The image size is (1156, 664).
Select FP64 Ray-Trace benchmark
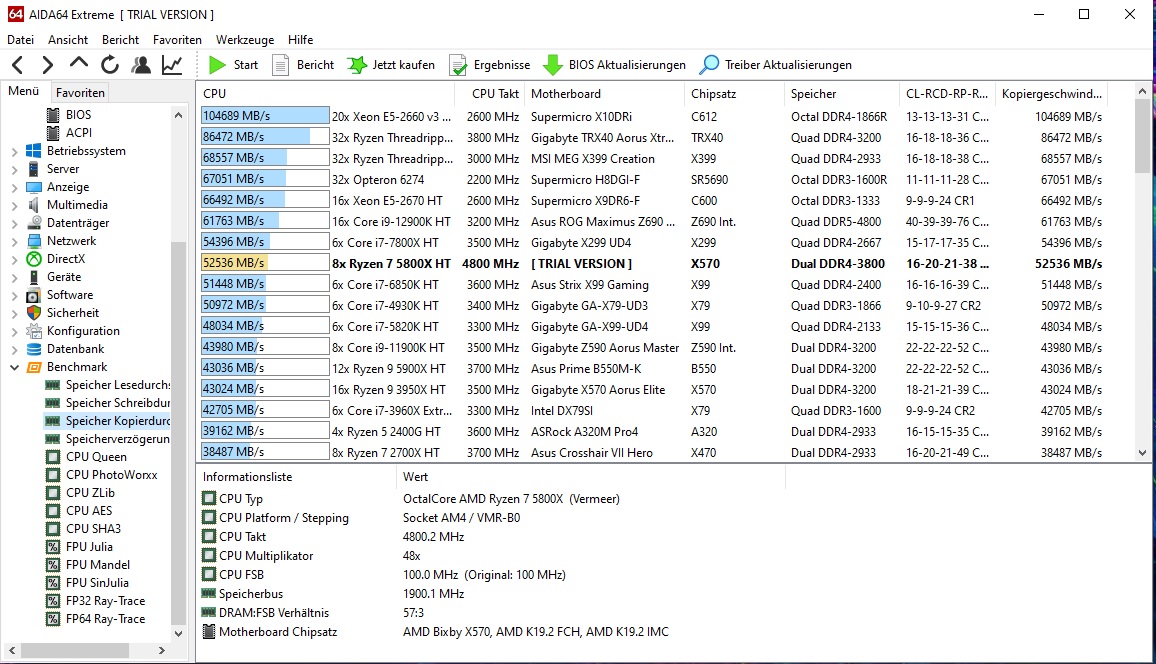coord(105,619)
